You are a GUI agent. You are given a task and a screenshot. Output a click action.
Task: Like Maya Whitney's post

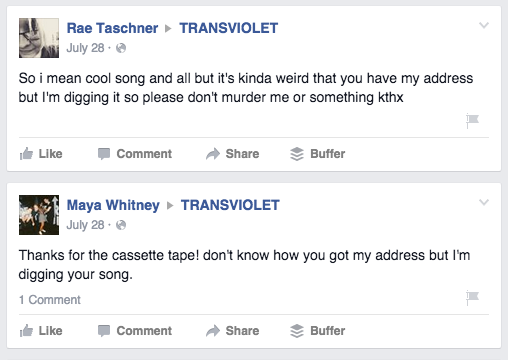(41, 331)
